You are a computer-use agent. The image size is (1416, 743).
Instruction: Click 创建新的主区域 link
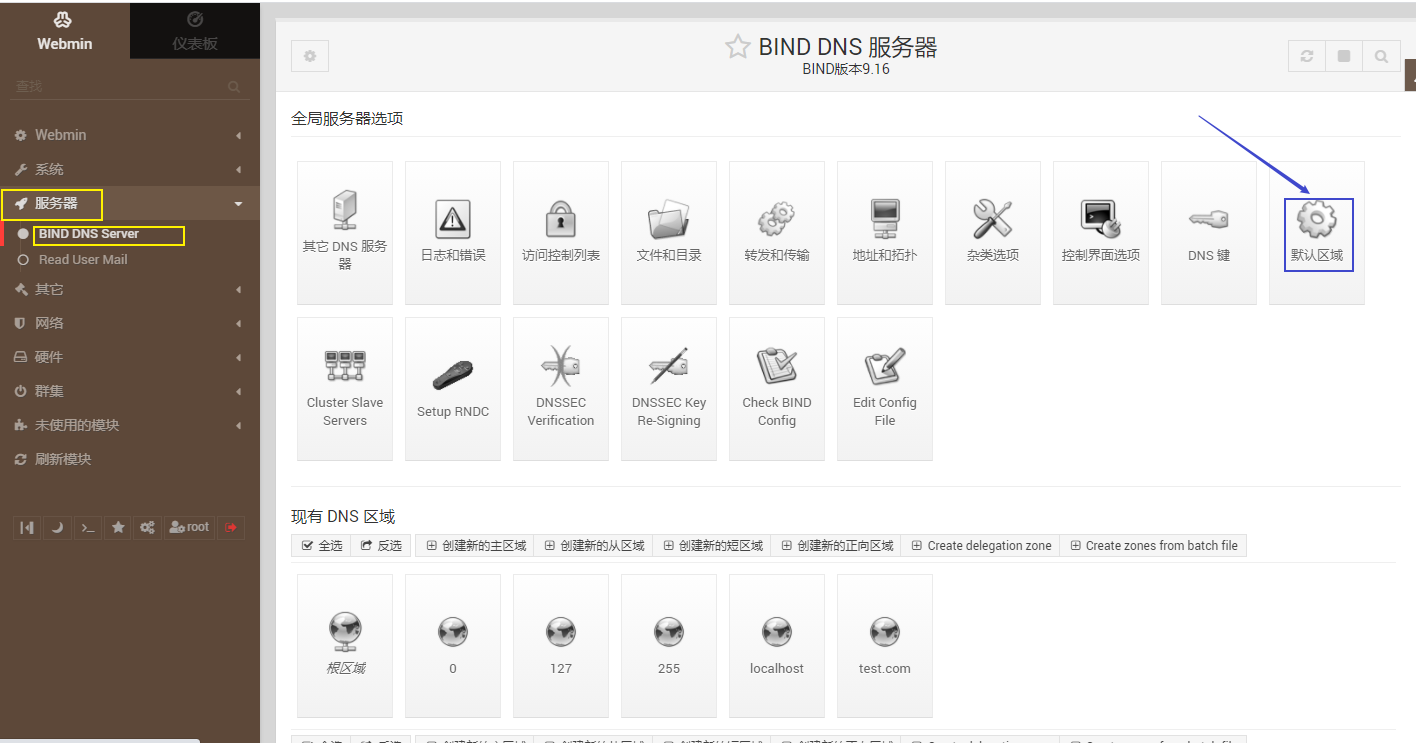pos(475,546)
